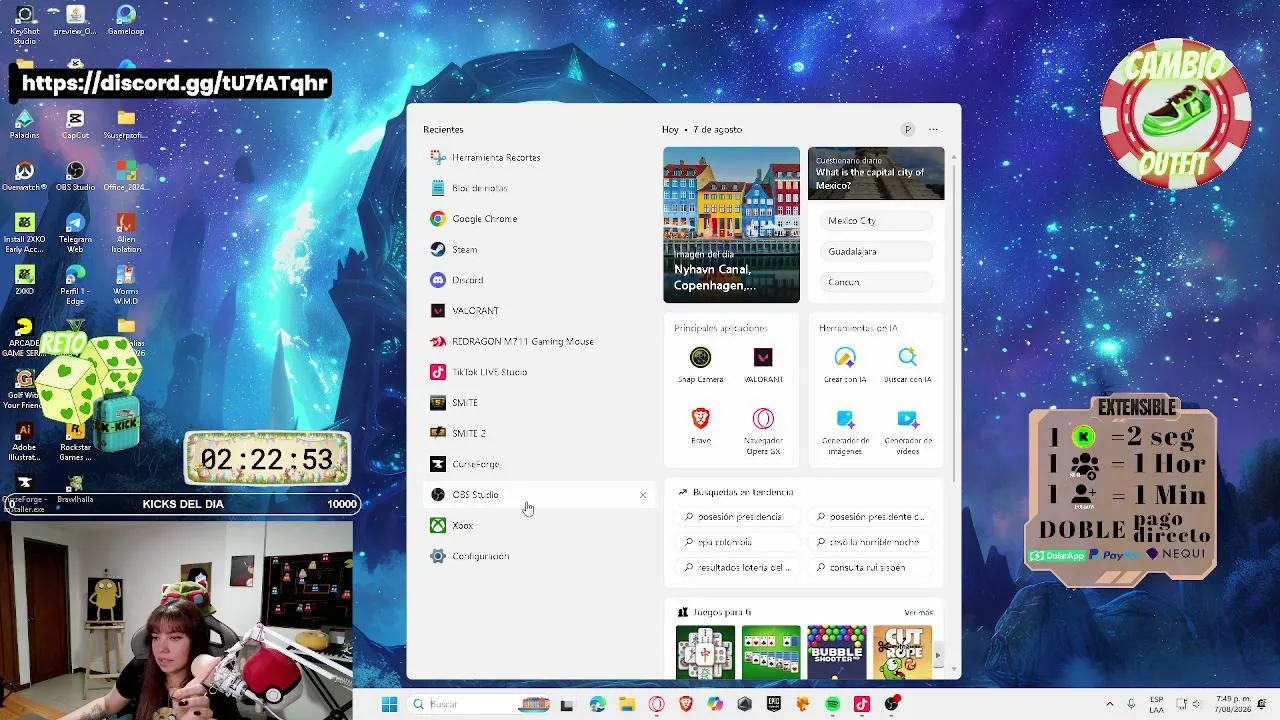Viewport: 1280px width, 720px height.
Task: Open the Bubble Shooter game thumbnail
Action: [x=836, y=652]
